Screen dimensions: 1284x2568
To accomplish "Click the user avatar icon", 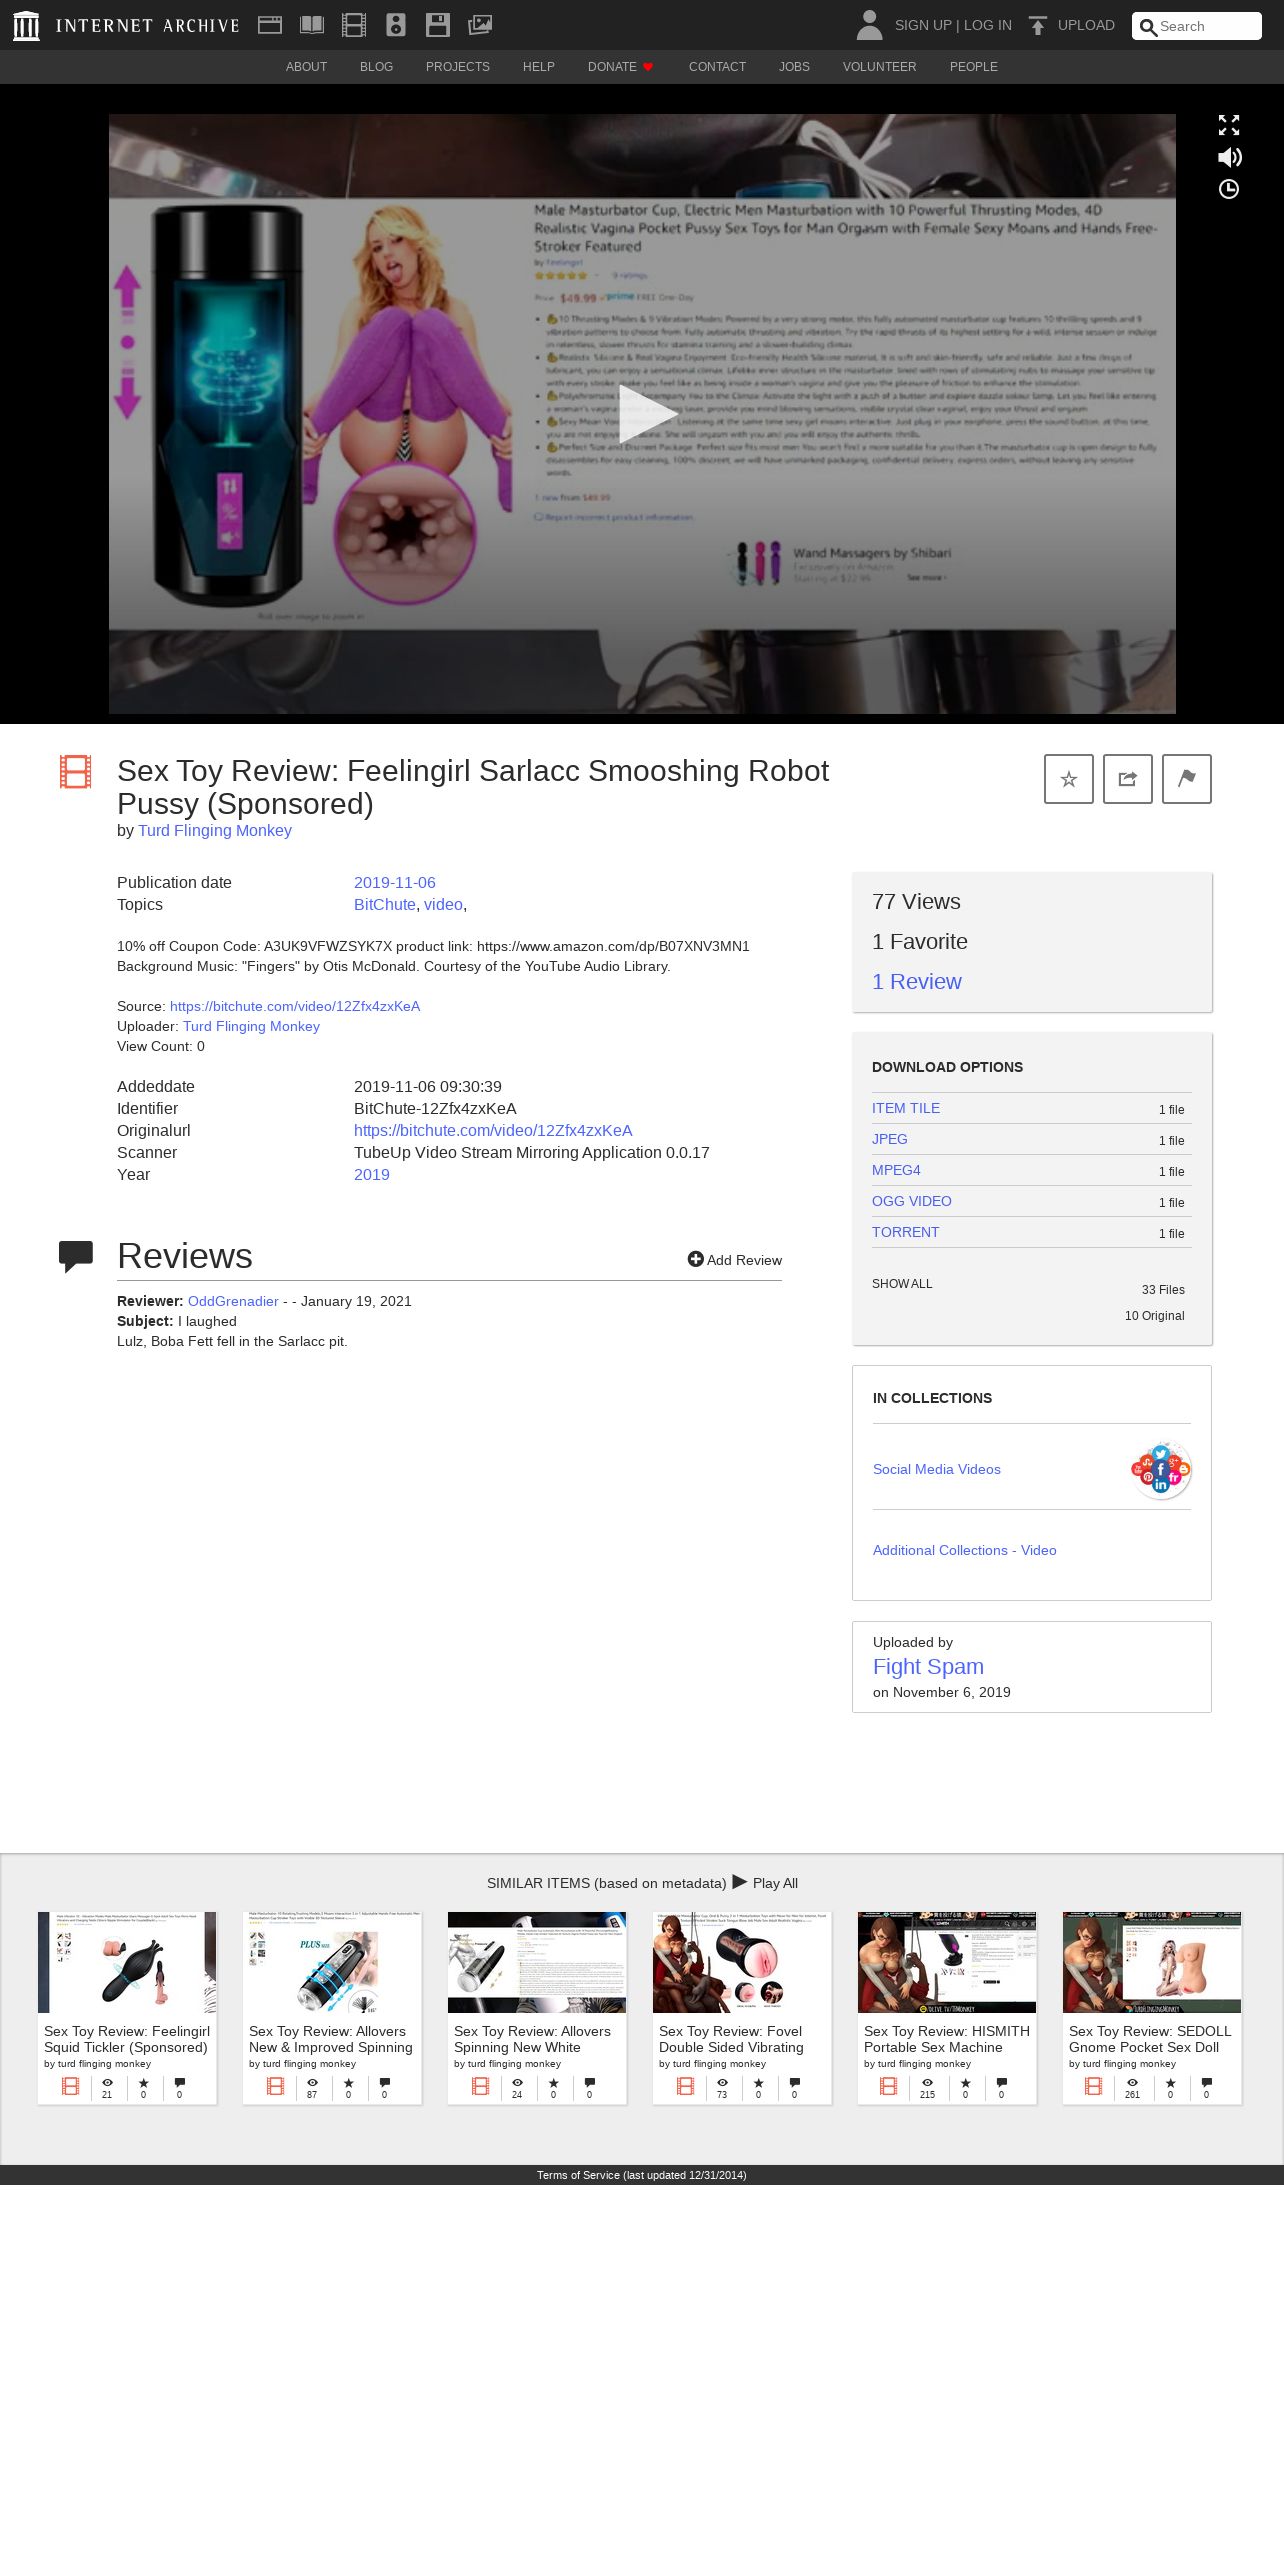I will (869, 25).
